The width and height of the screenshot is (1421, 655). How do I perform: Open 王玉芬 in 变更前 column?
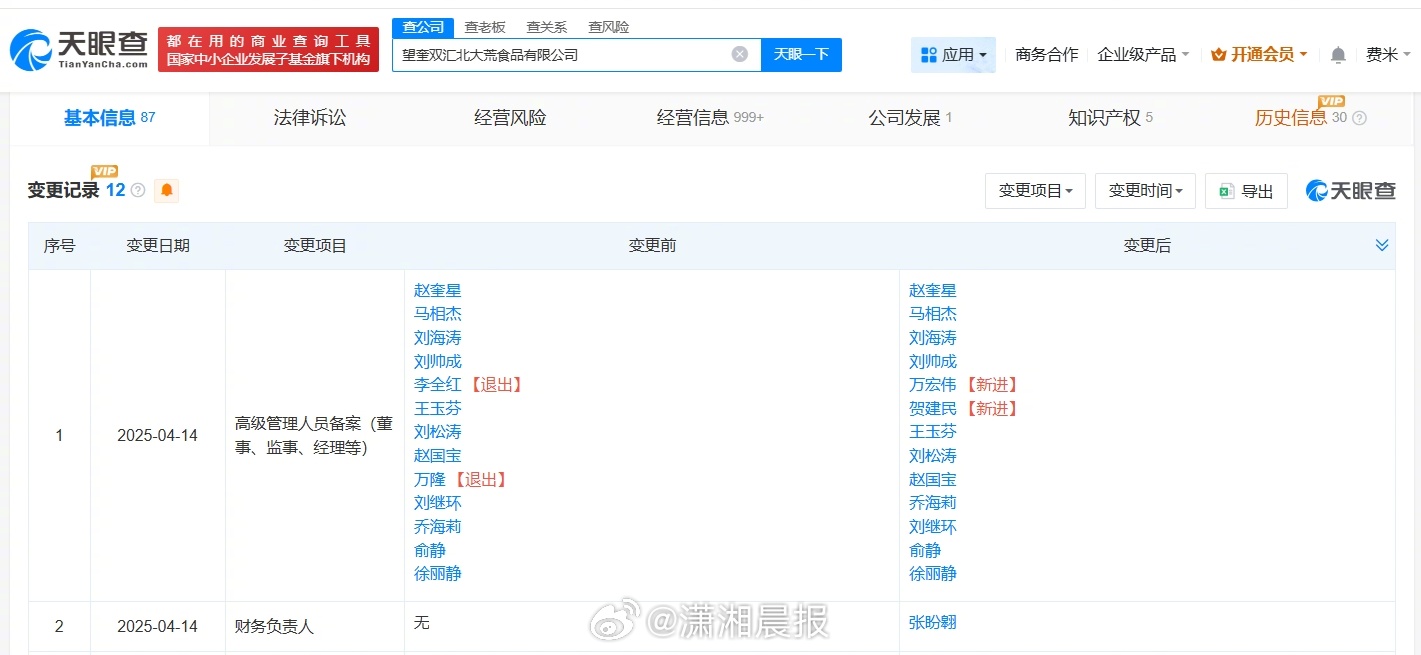pyautogui.click(x=438, y=408)
